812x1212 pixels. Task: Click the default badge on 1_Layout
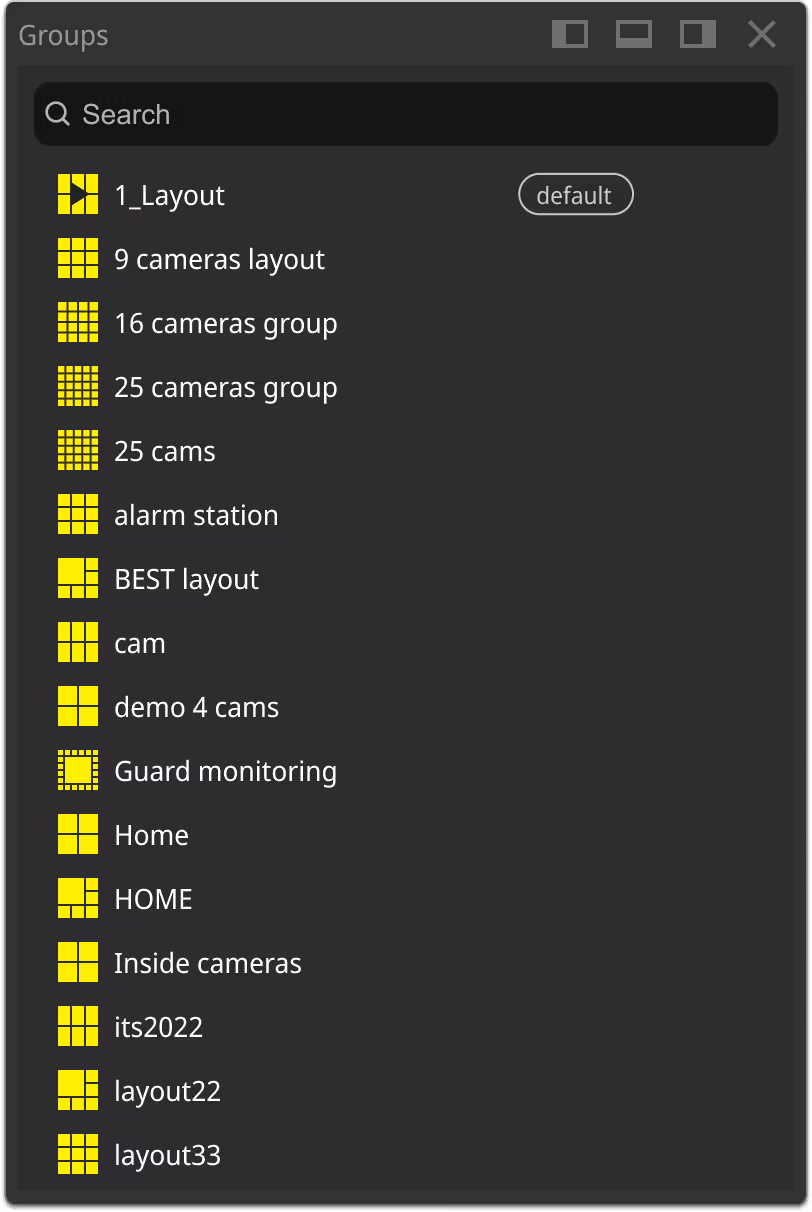click(575, 194)
